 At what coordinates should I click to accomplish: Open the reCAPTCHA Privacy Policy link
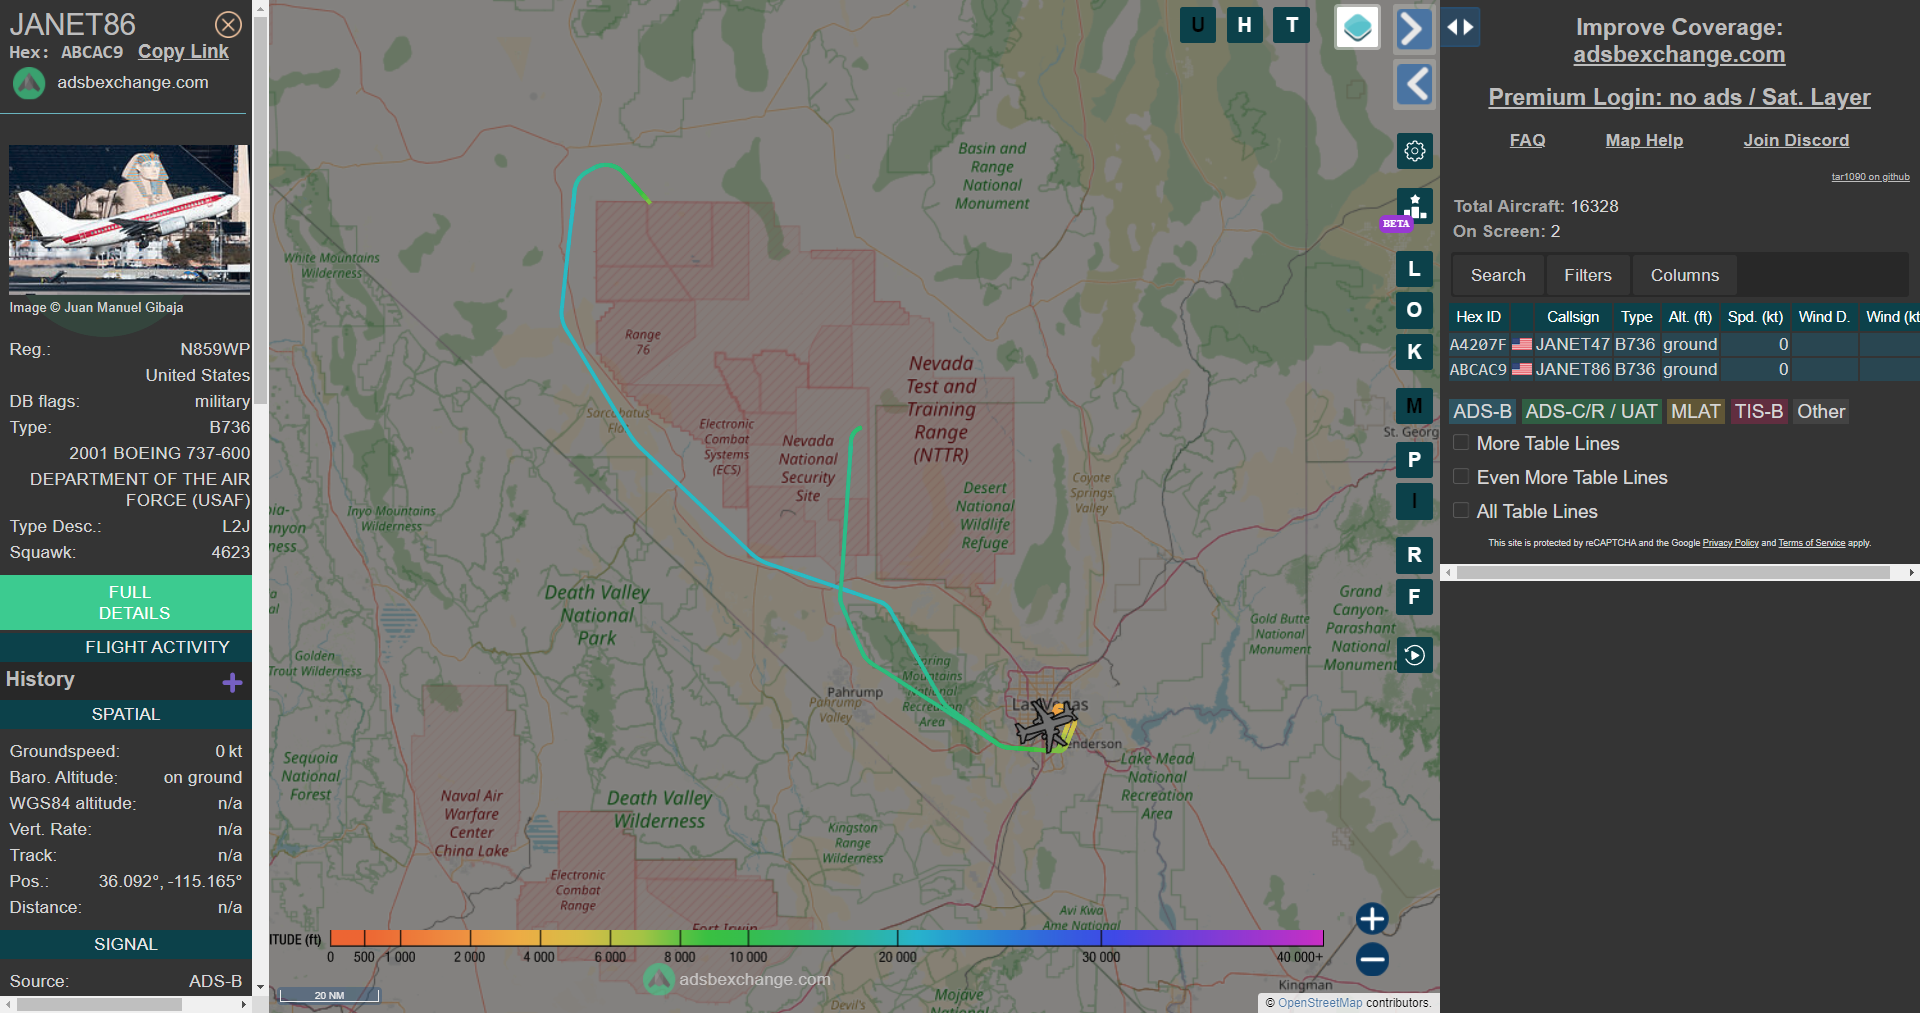pyautogui.click(x=1730, y=543)
